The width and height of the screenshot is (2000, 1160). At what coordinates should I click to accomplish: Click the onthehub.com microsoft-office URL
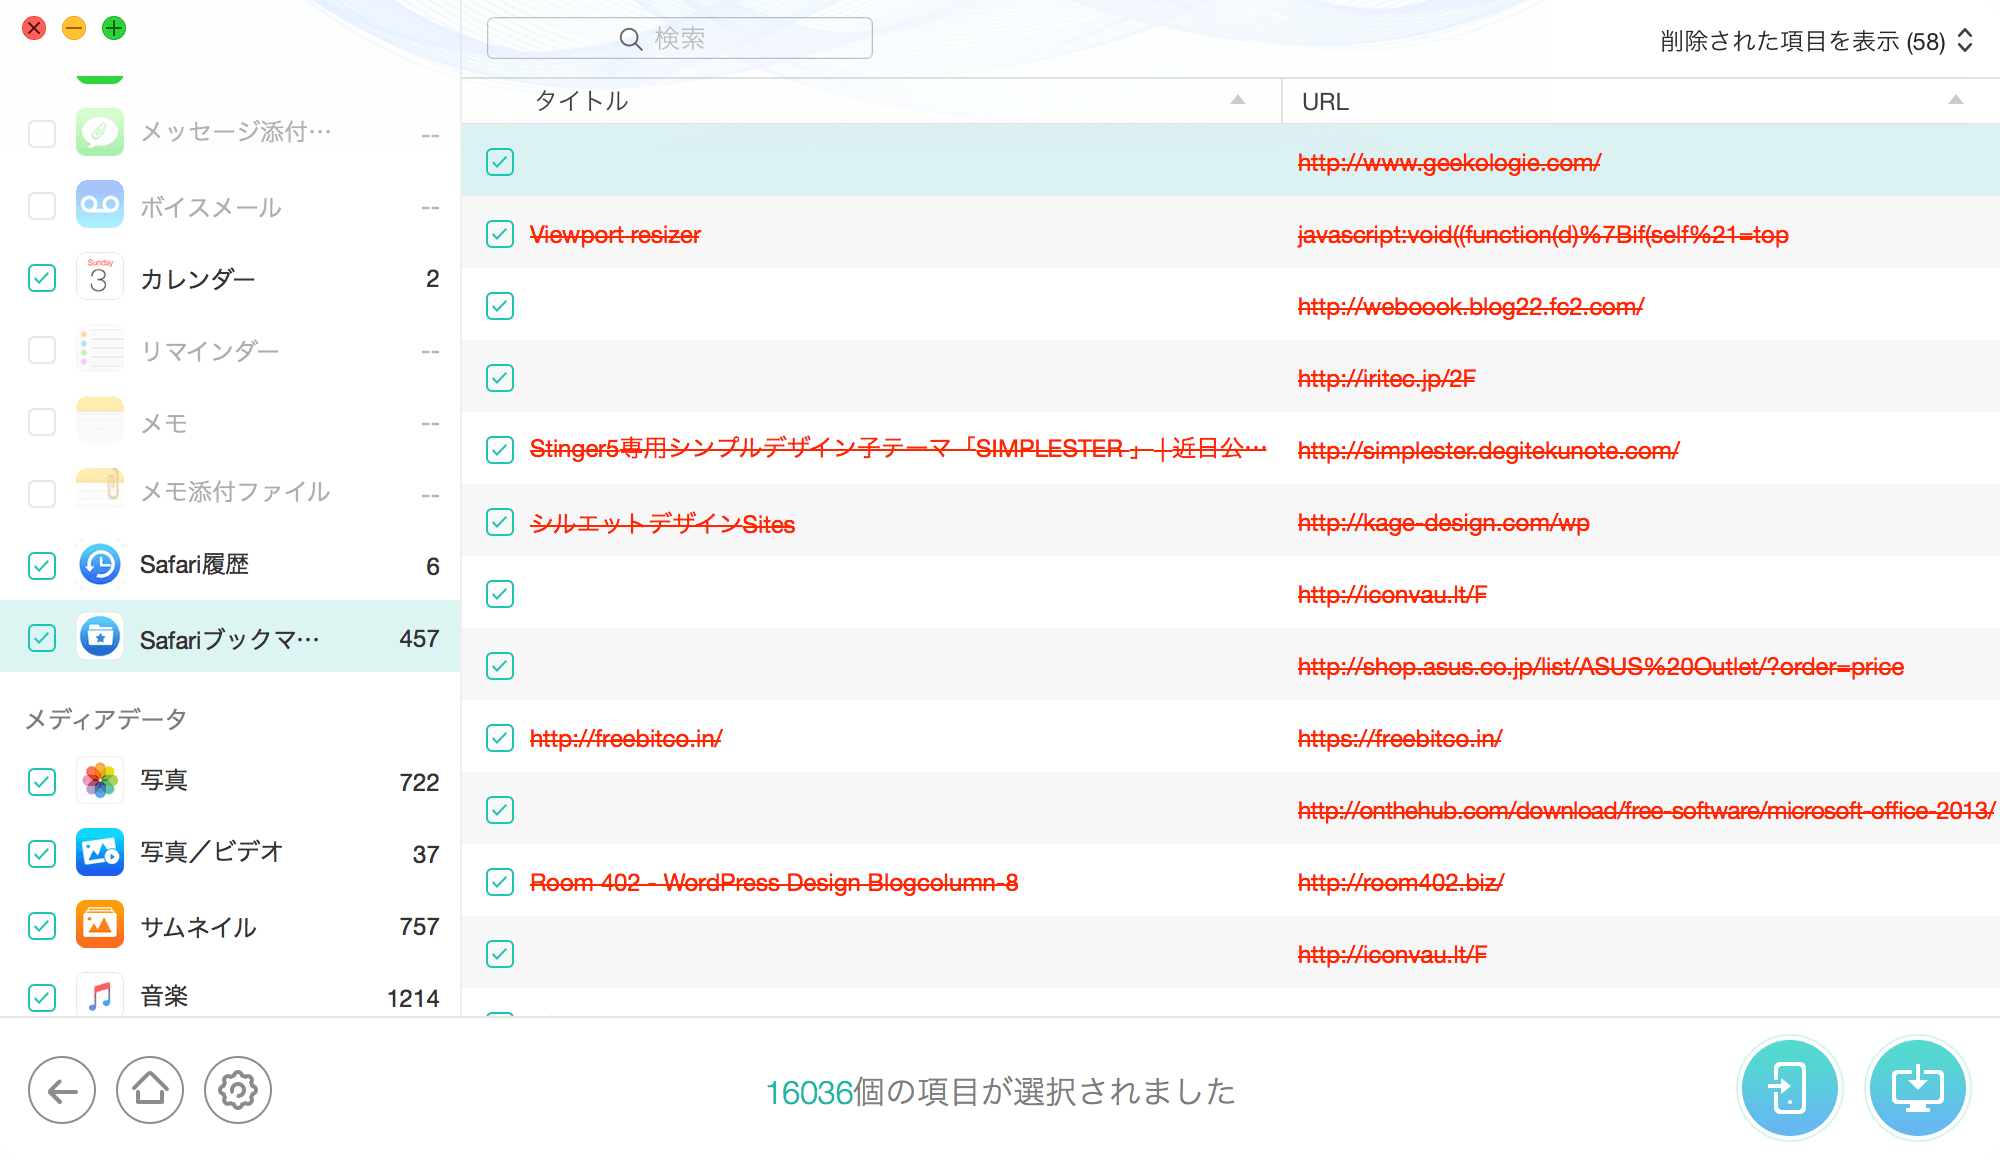(1646, 811)
